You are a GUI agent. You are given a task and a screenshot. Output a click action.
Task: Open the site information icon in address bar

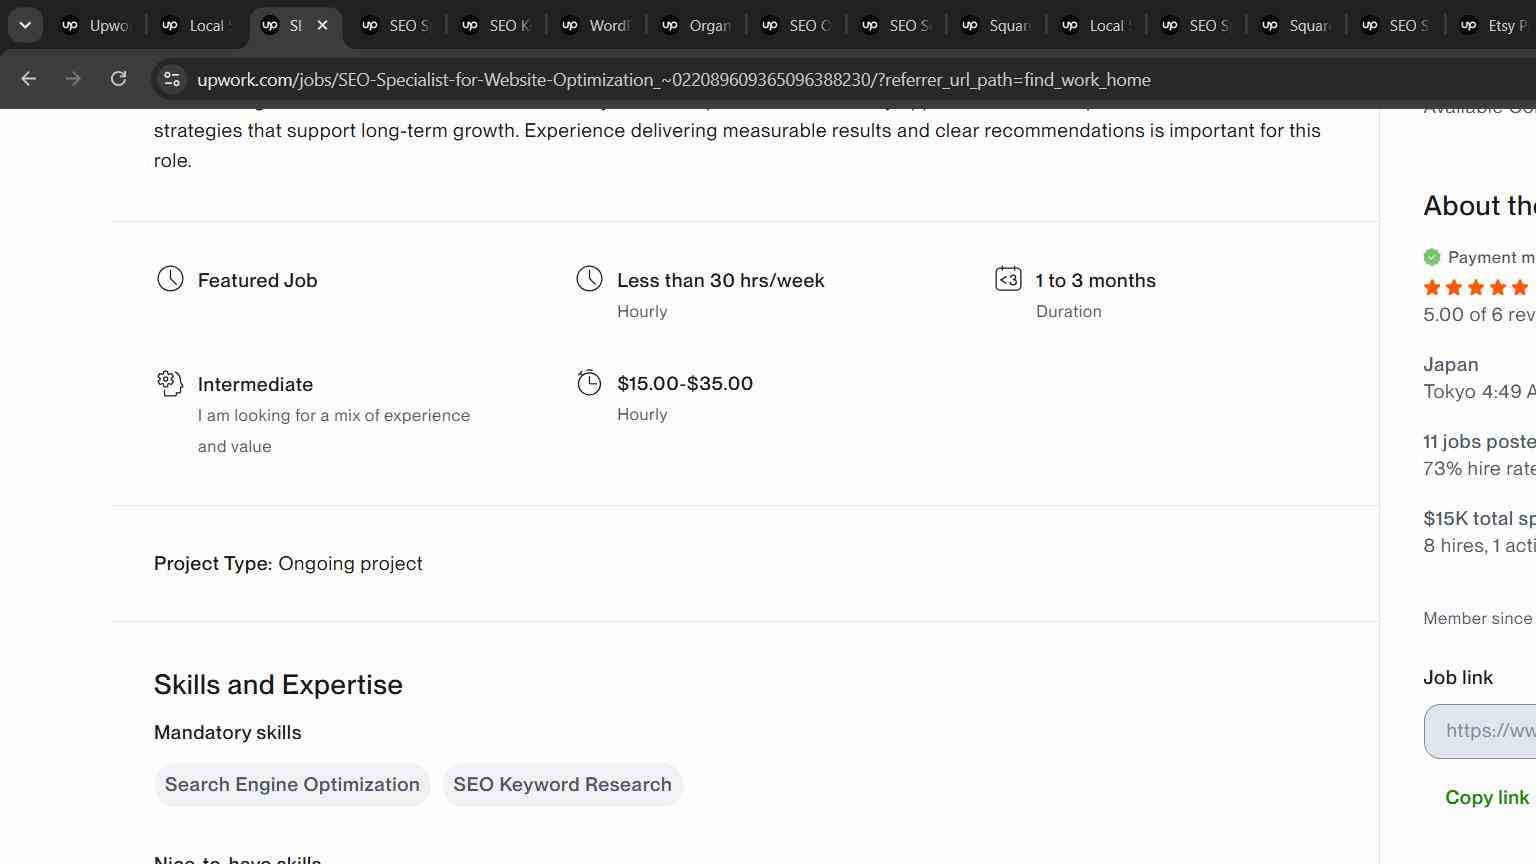[x=172, y=79]
